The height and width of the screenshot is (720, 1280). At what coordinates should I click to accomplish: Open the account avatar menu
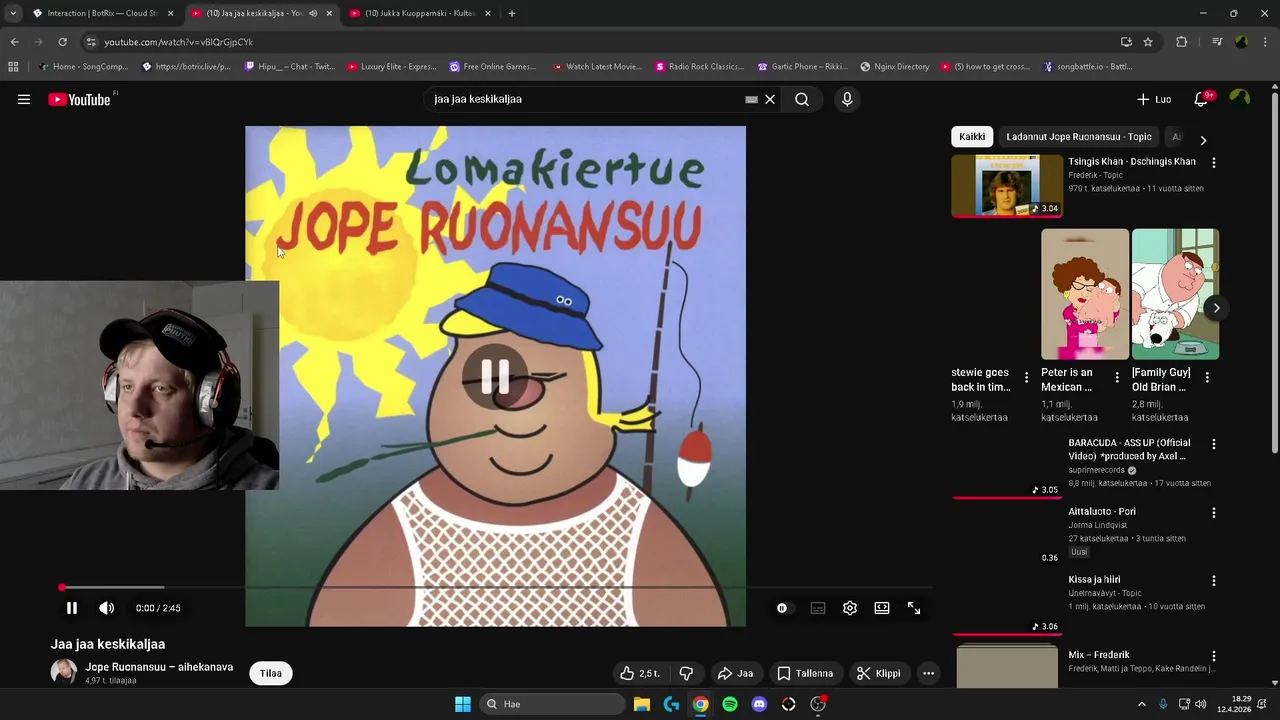coord(1240,98)
